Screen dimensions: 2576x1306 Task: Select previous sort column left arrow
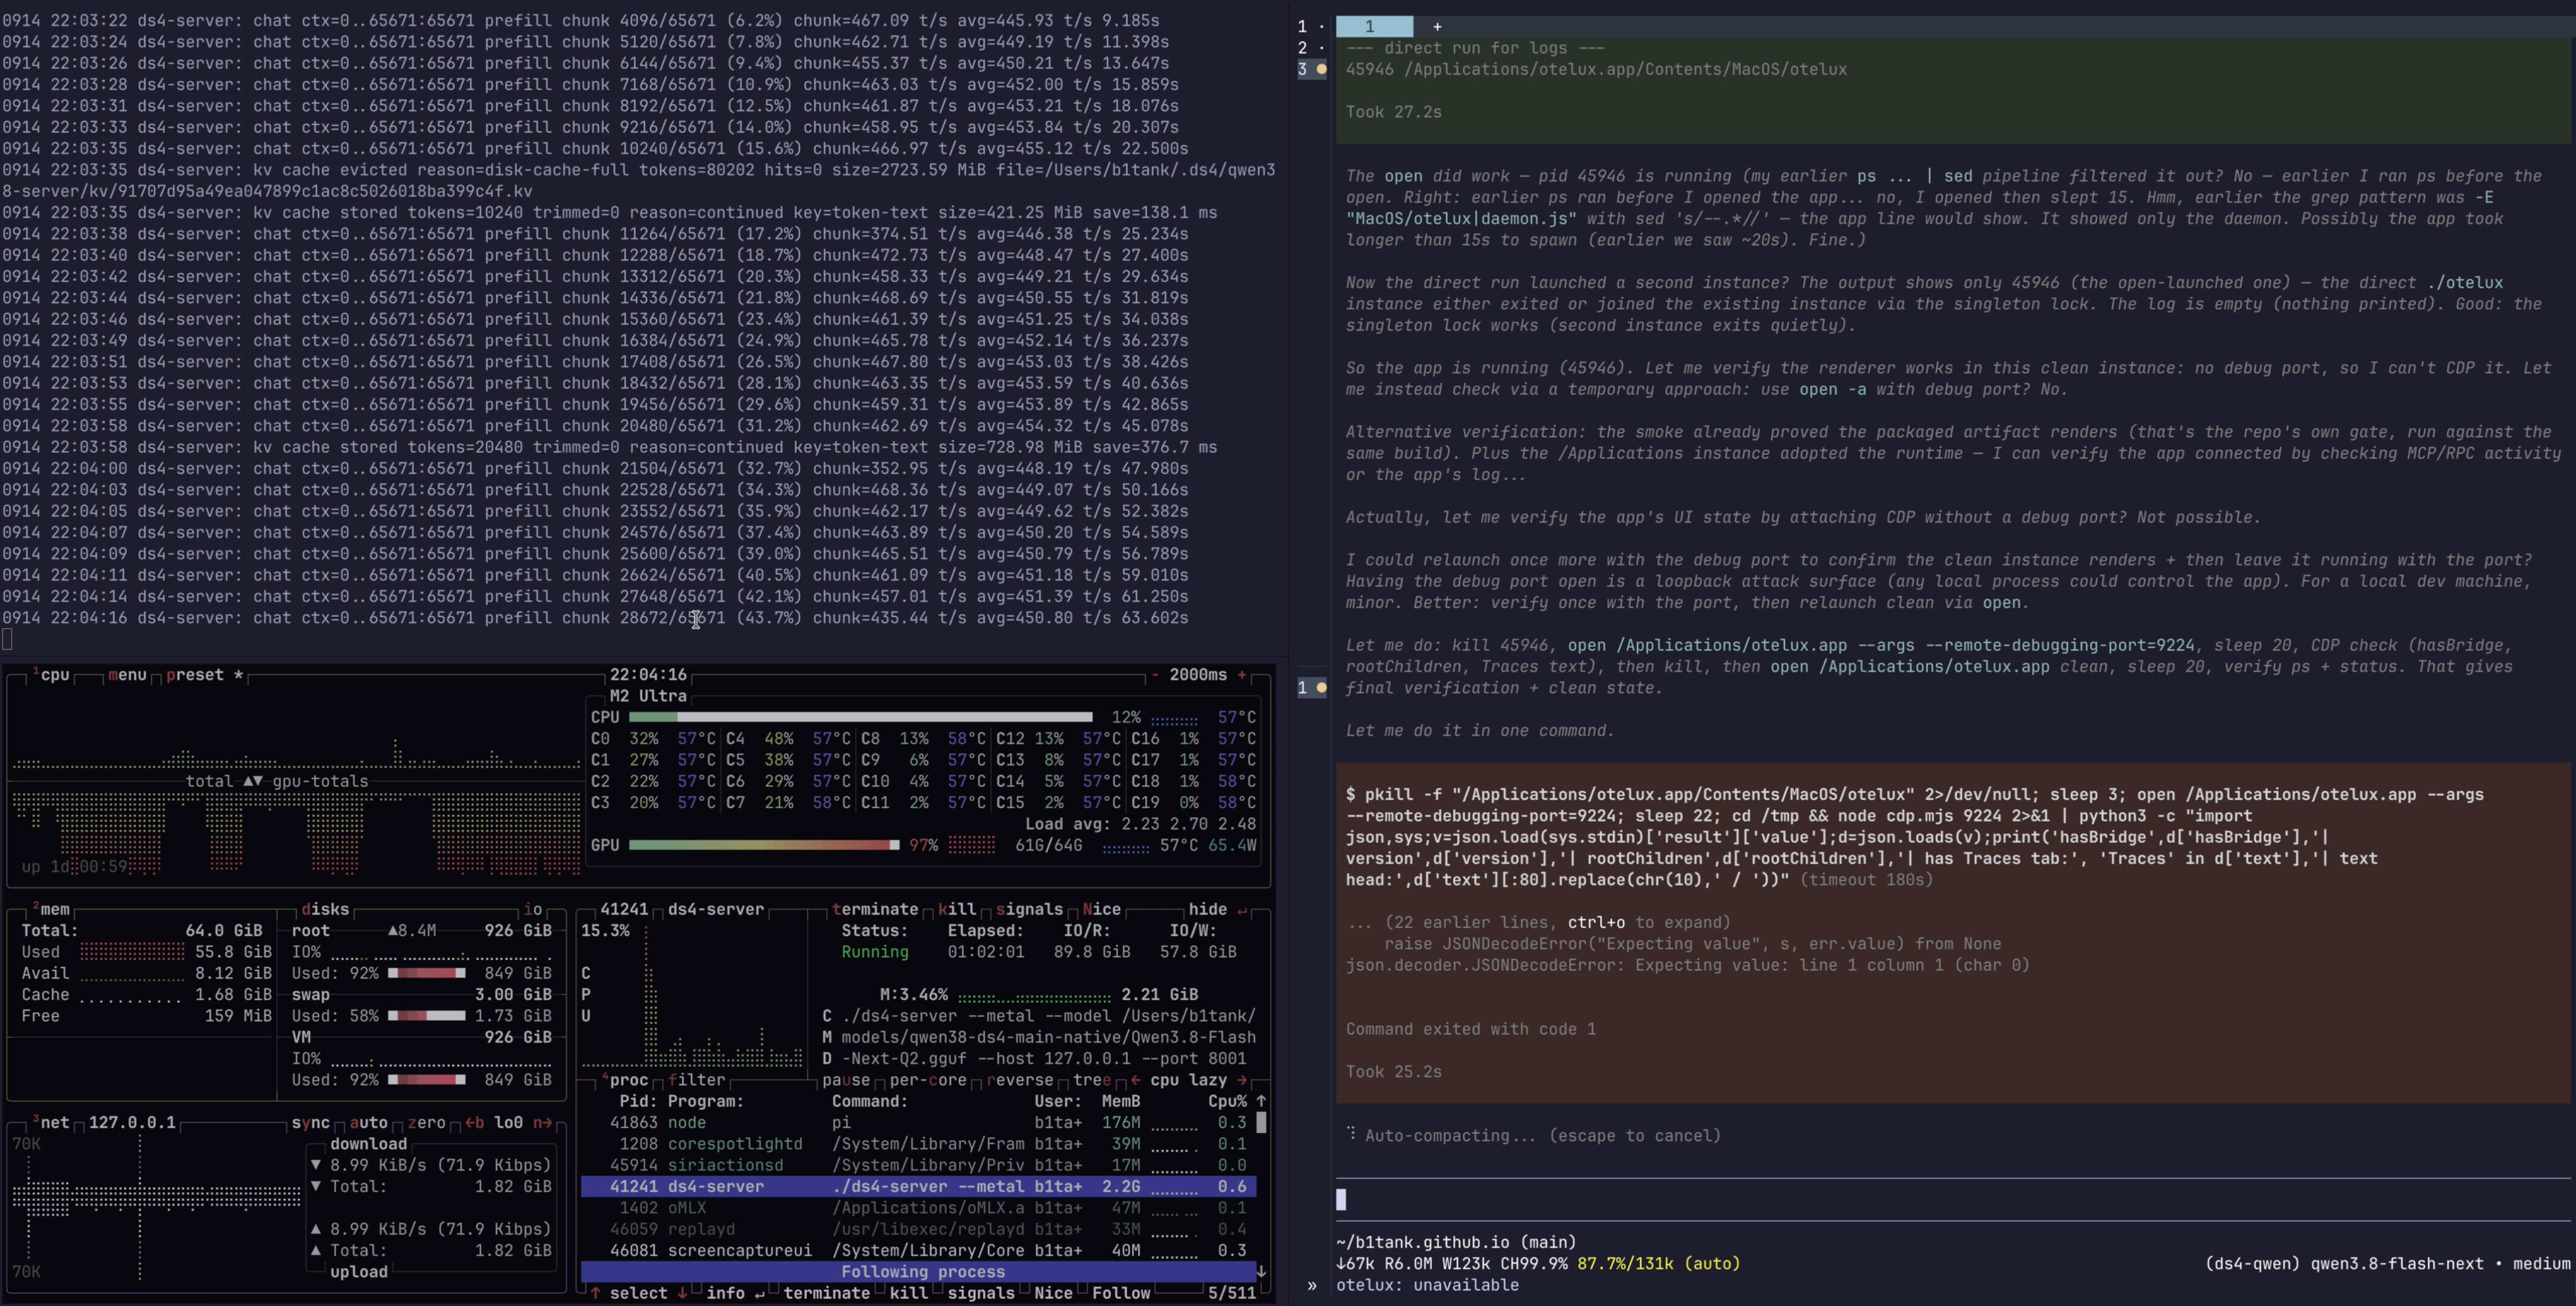tap(1136, 1080)
